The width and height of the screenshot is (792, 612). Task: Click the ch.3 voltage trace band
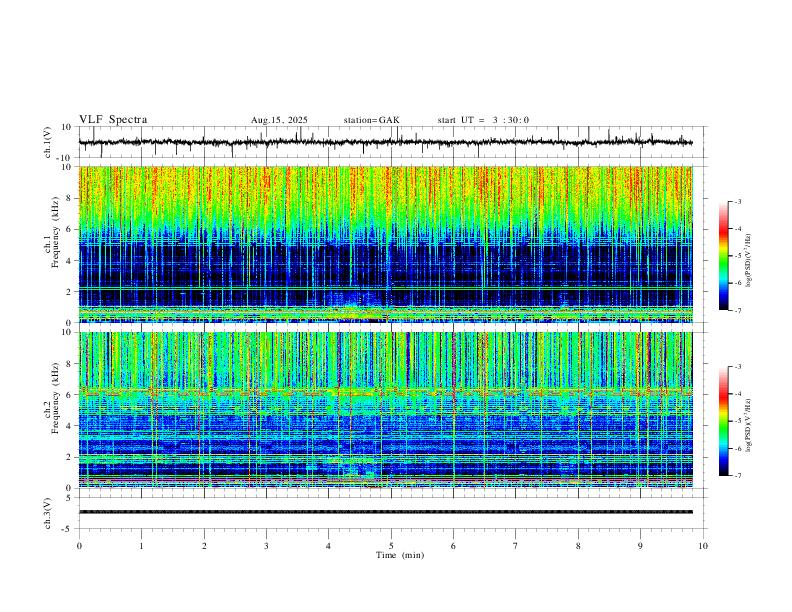385,512
